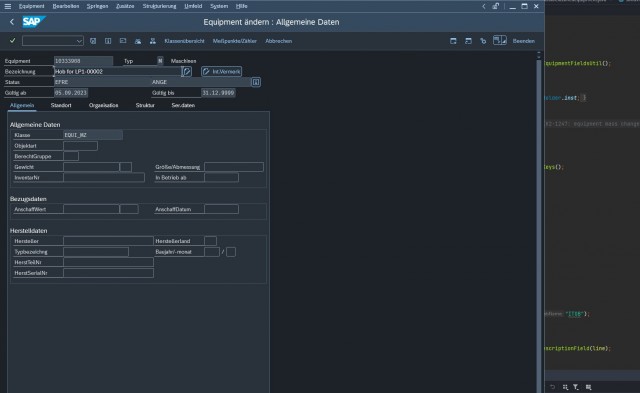Click the third toolbar flag-shaped icon

(x=123, y=41)
